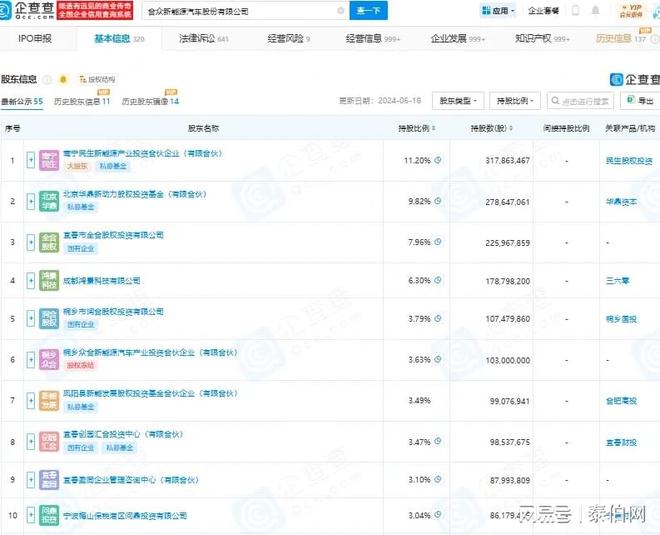
Task: Switch to the IPO申报 tab
Action: click(35, 39)
